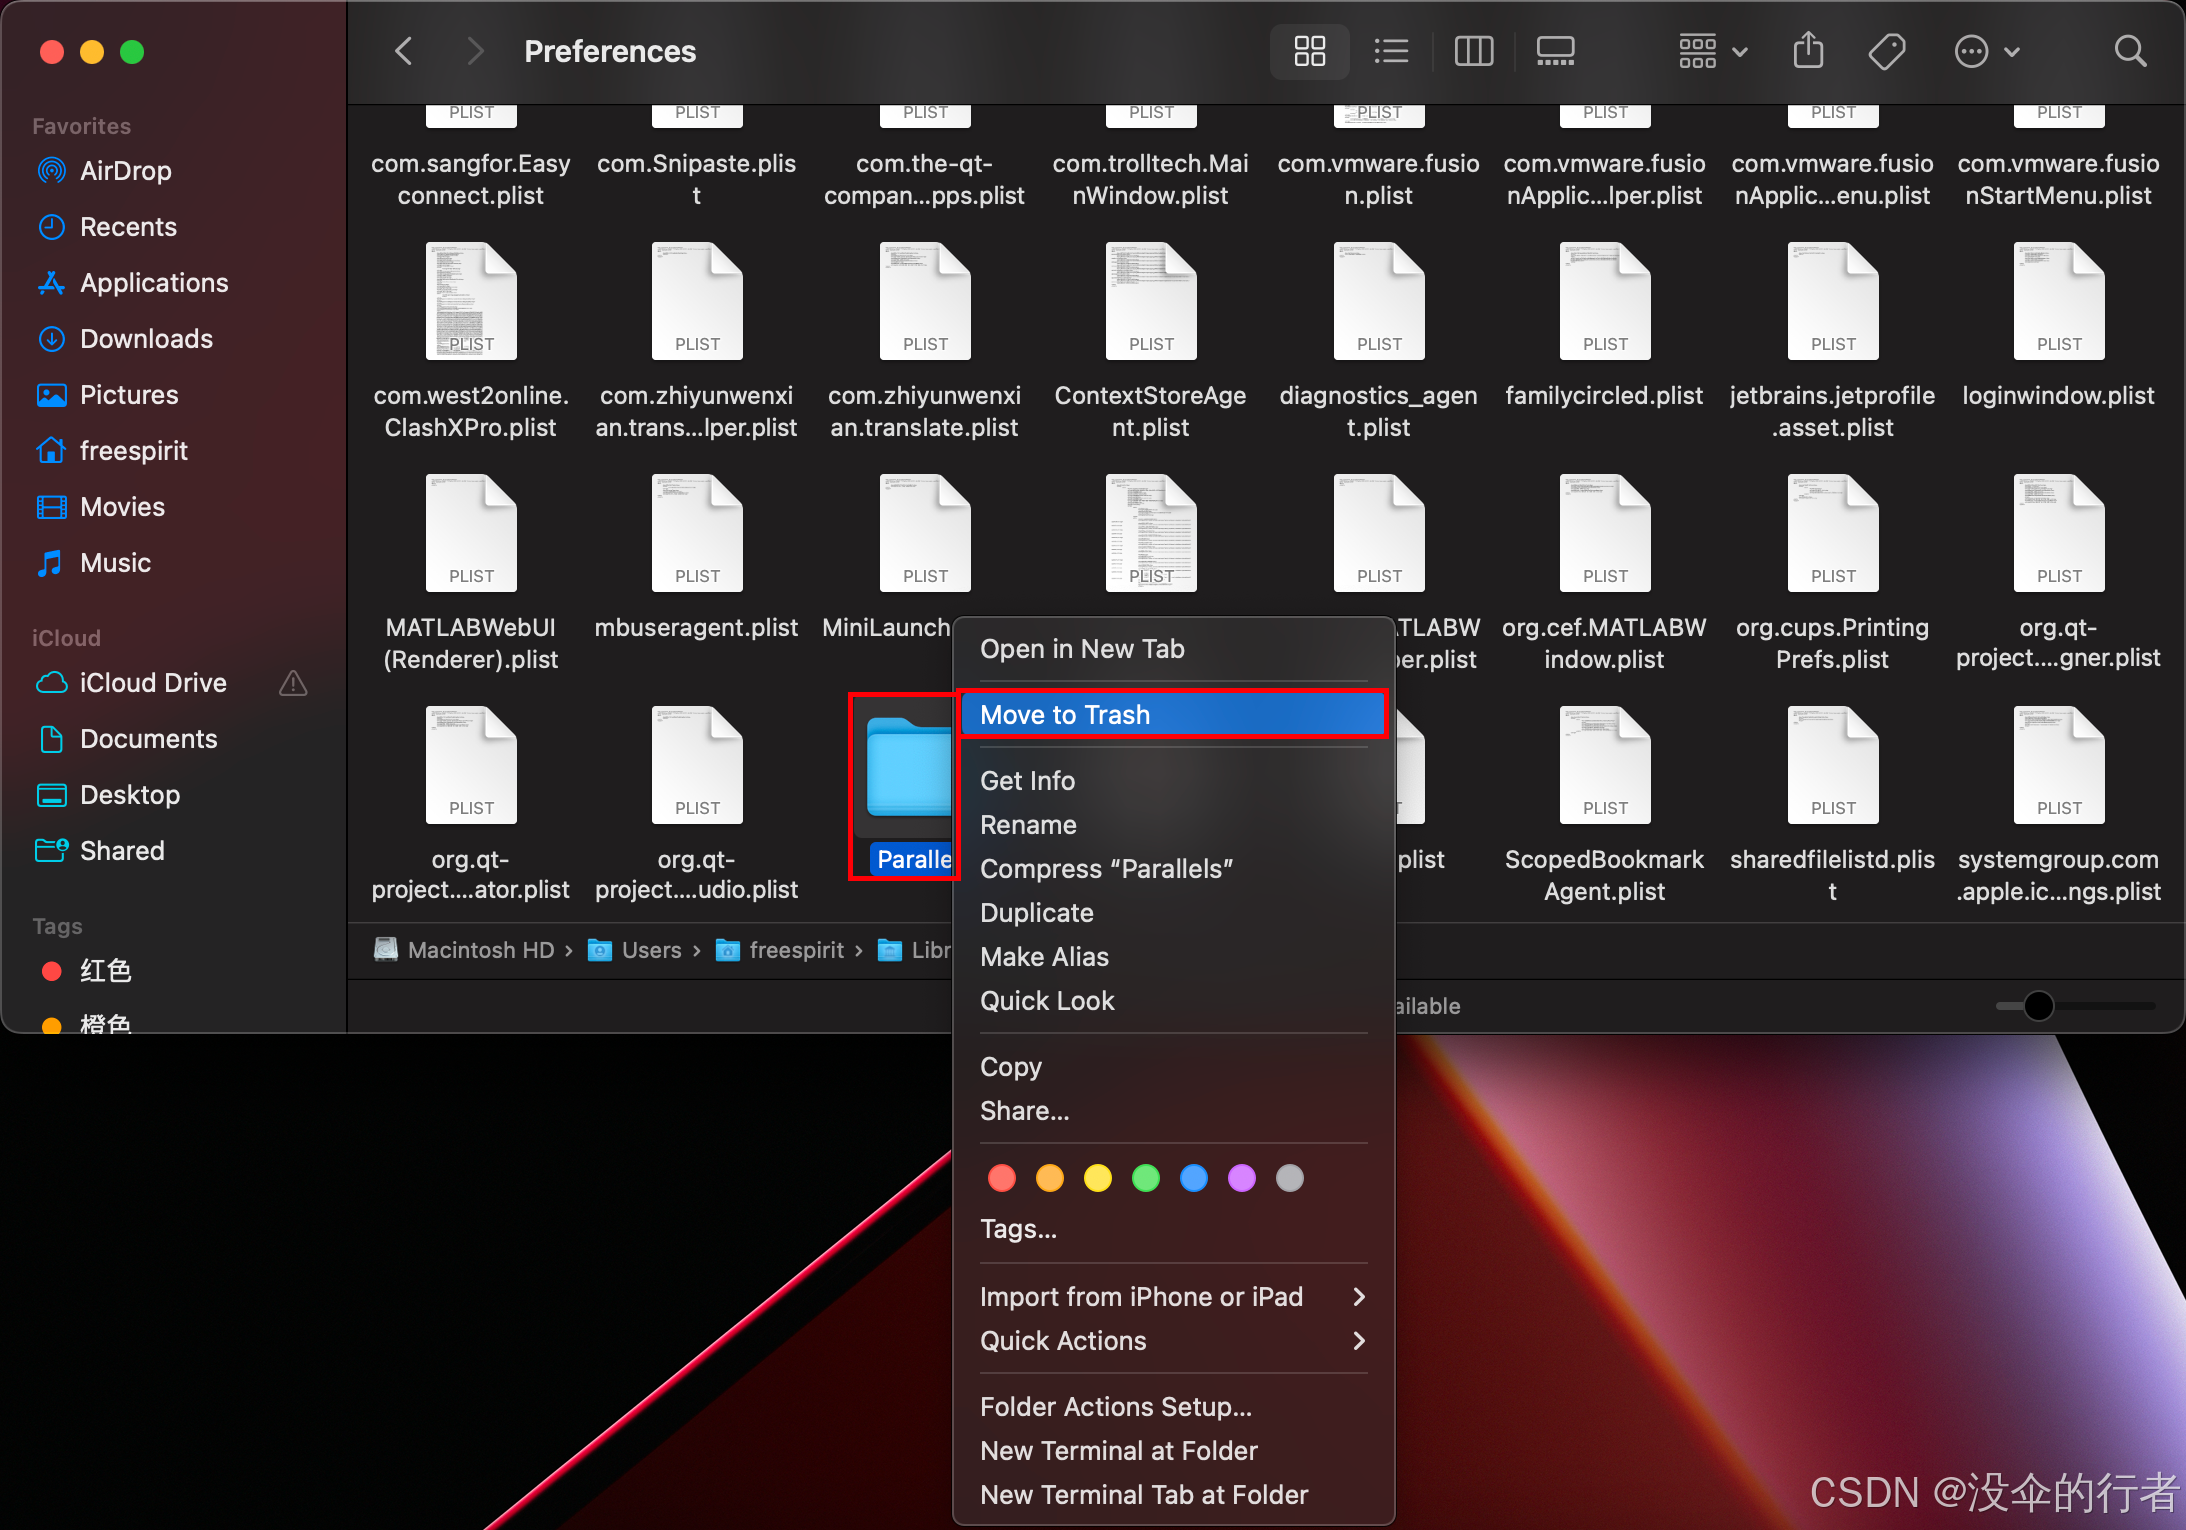The width and height of the screenshot is (2186, 1530).
Task: Click the icon size slider knob
Action: pyautogui.click(x=2038, y=1005)
